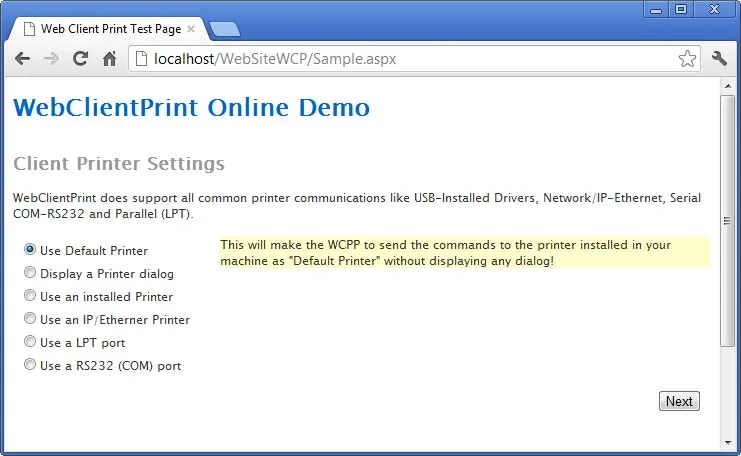The height and width of the screenshot is (456, 741).
Task: Click the forward navigation arrow
Action: [52, 59]
